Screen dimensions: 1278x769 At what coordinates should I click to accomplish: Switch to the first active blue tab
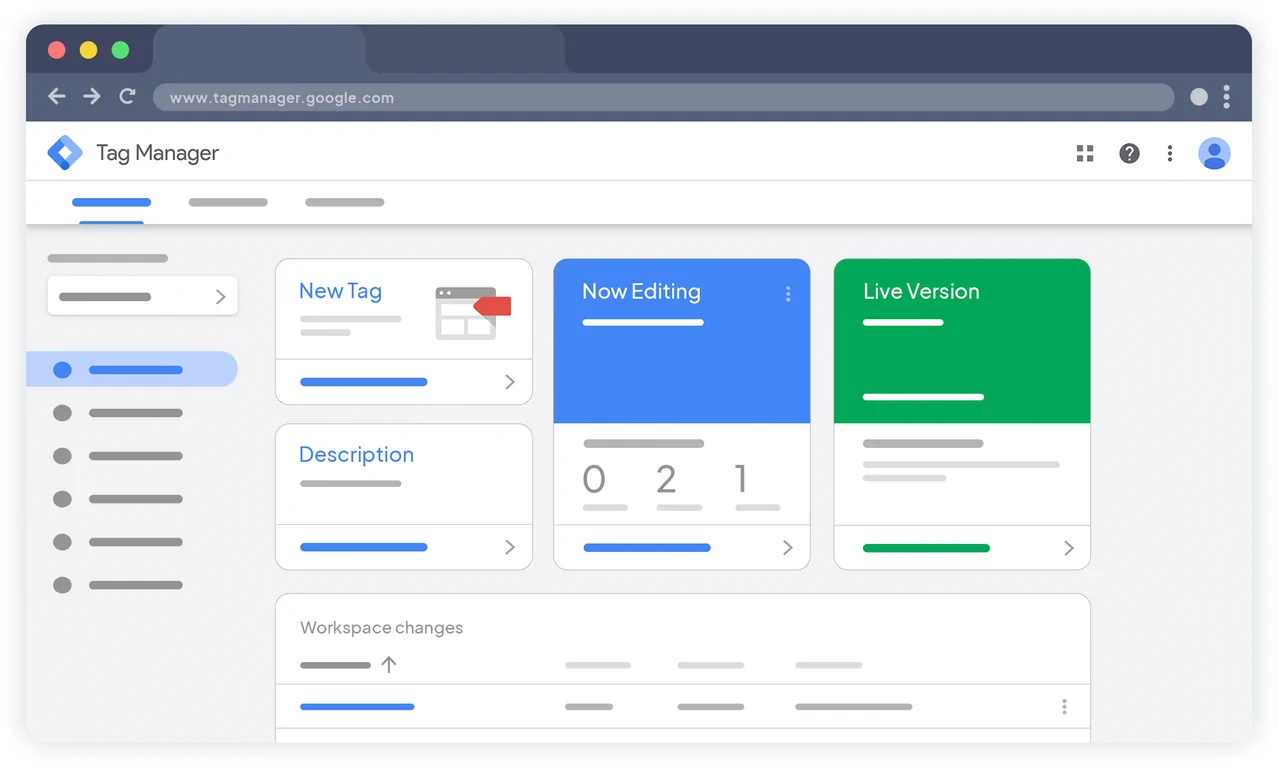click(111, 203)
